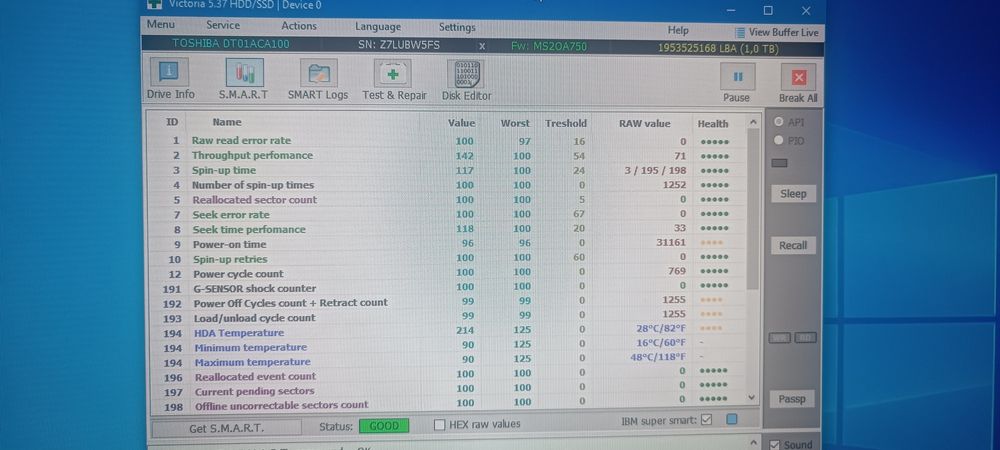The height and width of the screenshot is (450, 1000).
Task: Select the Load/unload cycle count row
Action: [449, 317]
